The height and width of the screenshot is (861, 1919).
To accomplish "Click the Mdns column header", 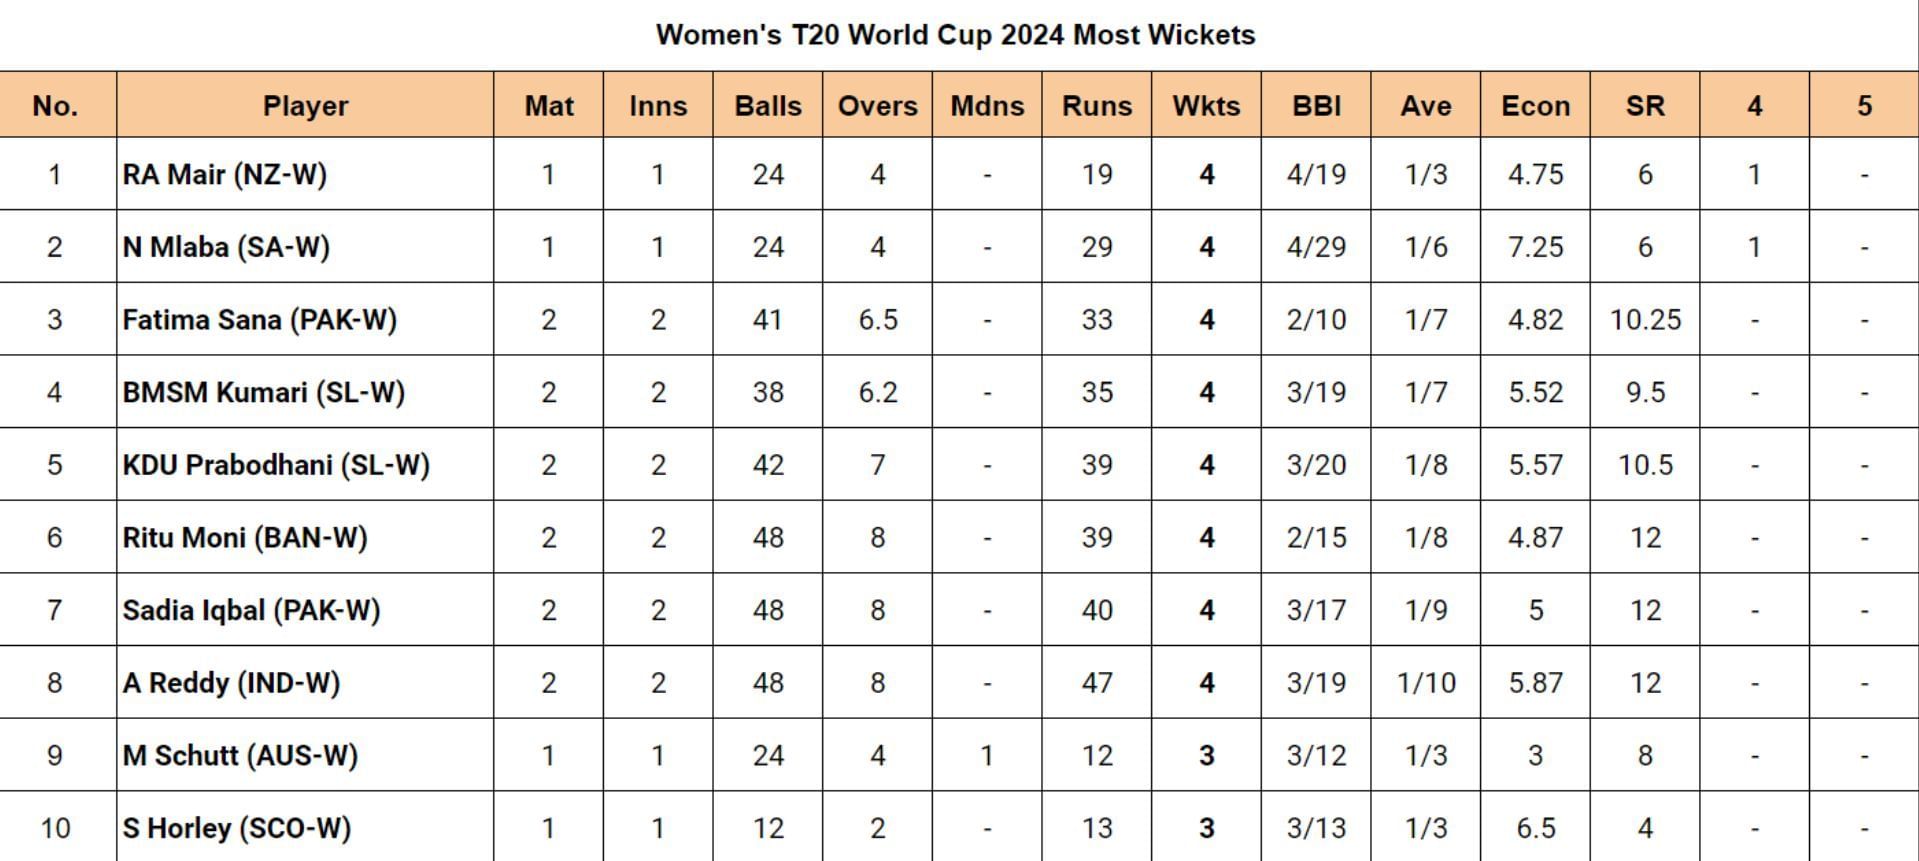I will point(987,106).
